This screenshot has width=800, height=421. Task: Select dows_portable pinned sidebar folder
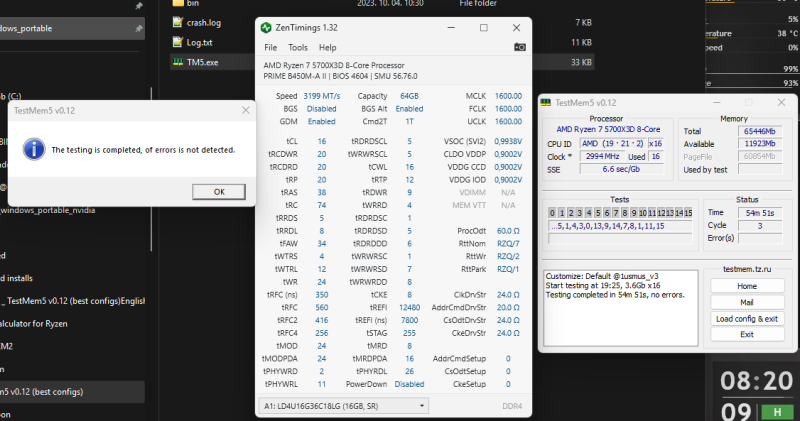point(71,29)
